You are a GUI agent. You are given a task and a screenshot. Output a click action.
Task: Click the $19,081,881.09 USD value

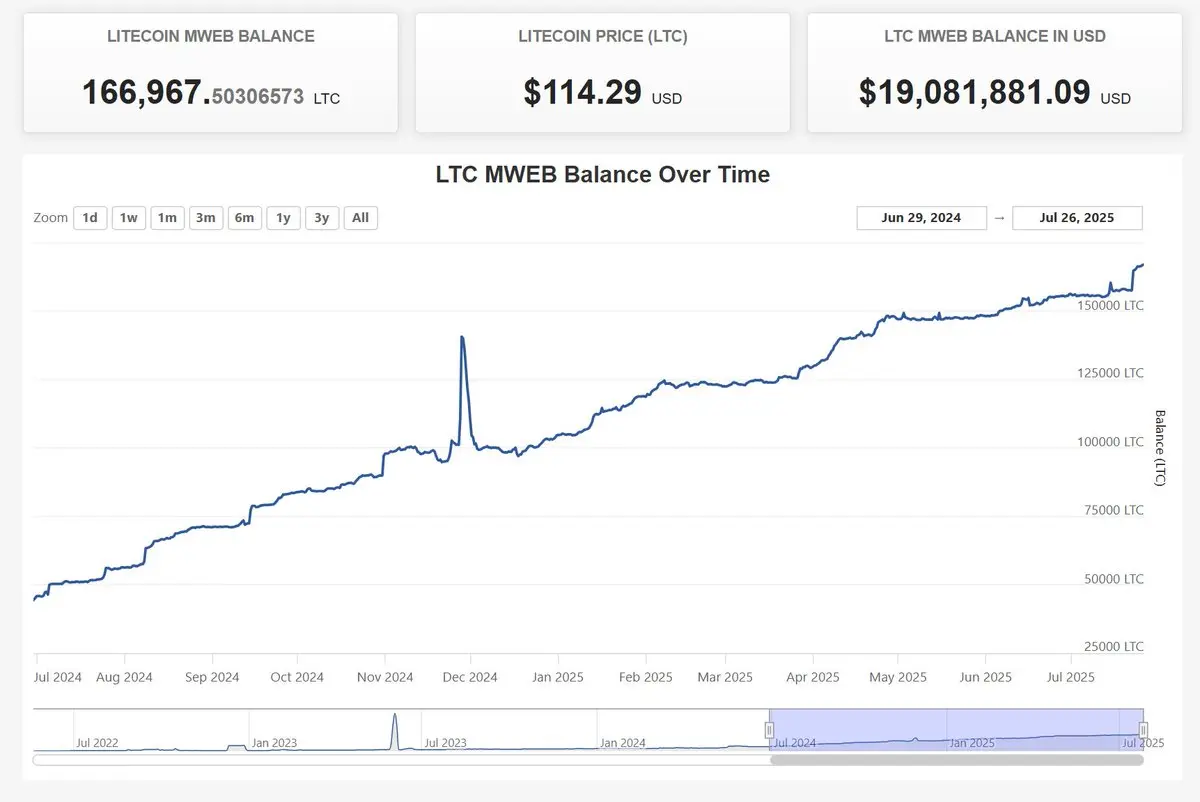point(995,93)
